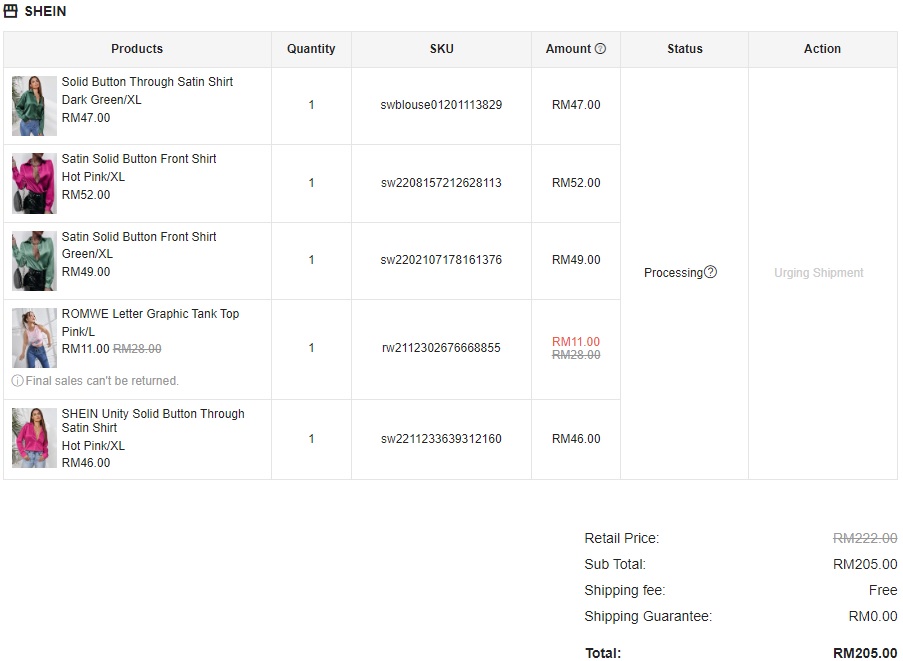The height and width of the screenshot is (661, 903).
Task: Click the Urging Shipment button
Action: [x=818, y=273]
